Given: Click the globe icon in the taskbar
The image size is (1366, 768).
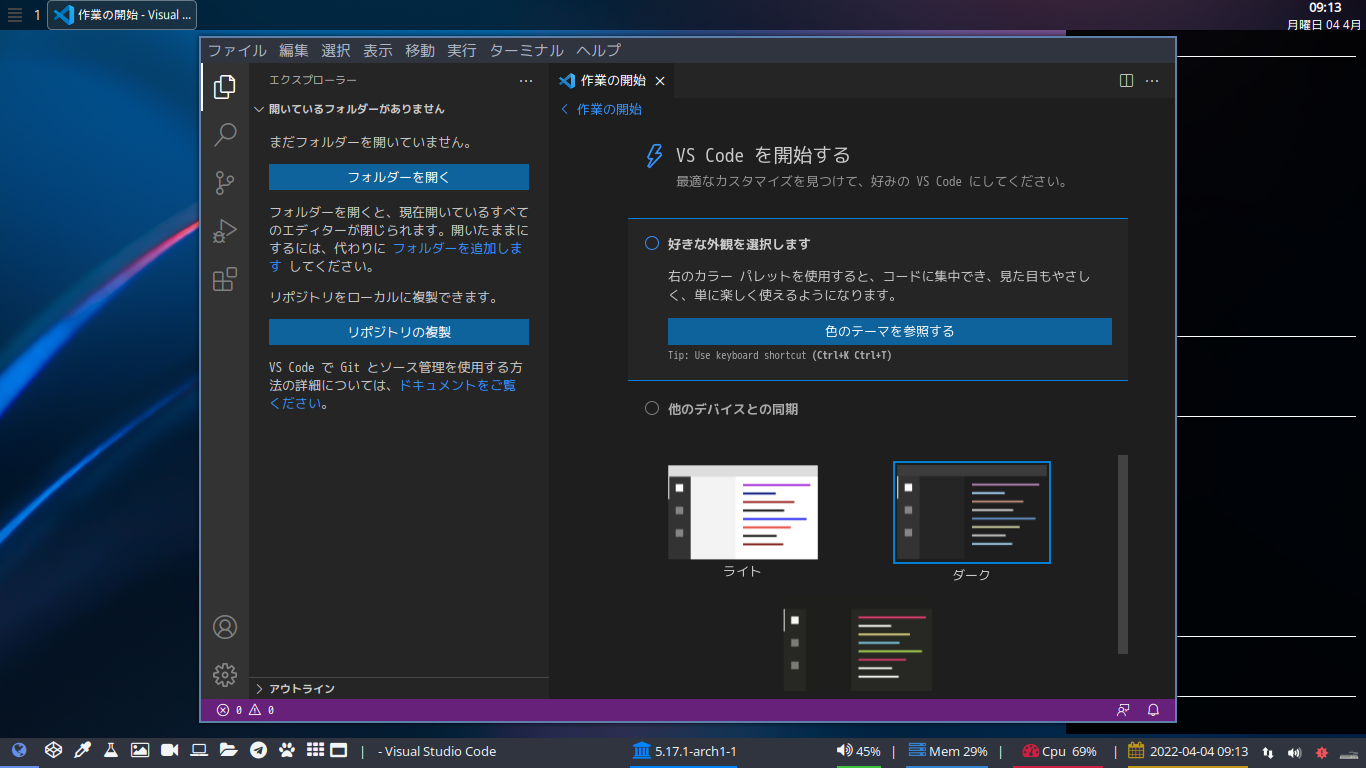Looking at the screenshot, I should [19, 750].
